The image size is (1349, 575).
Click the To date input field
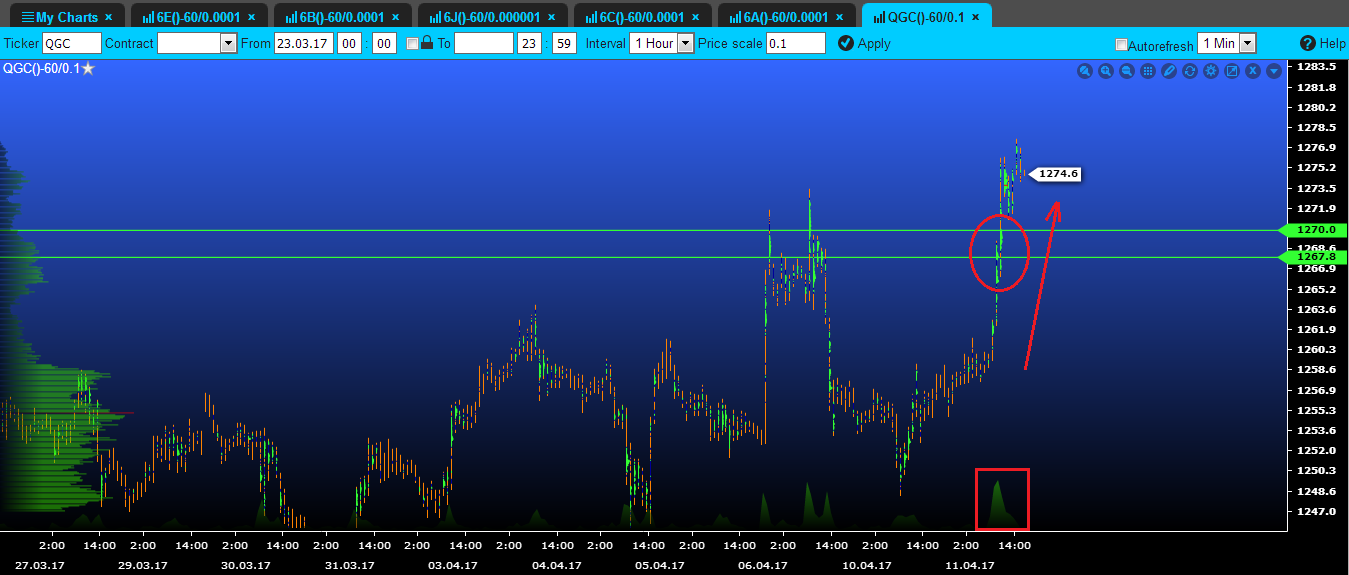(x=484, y=43)
